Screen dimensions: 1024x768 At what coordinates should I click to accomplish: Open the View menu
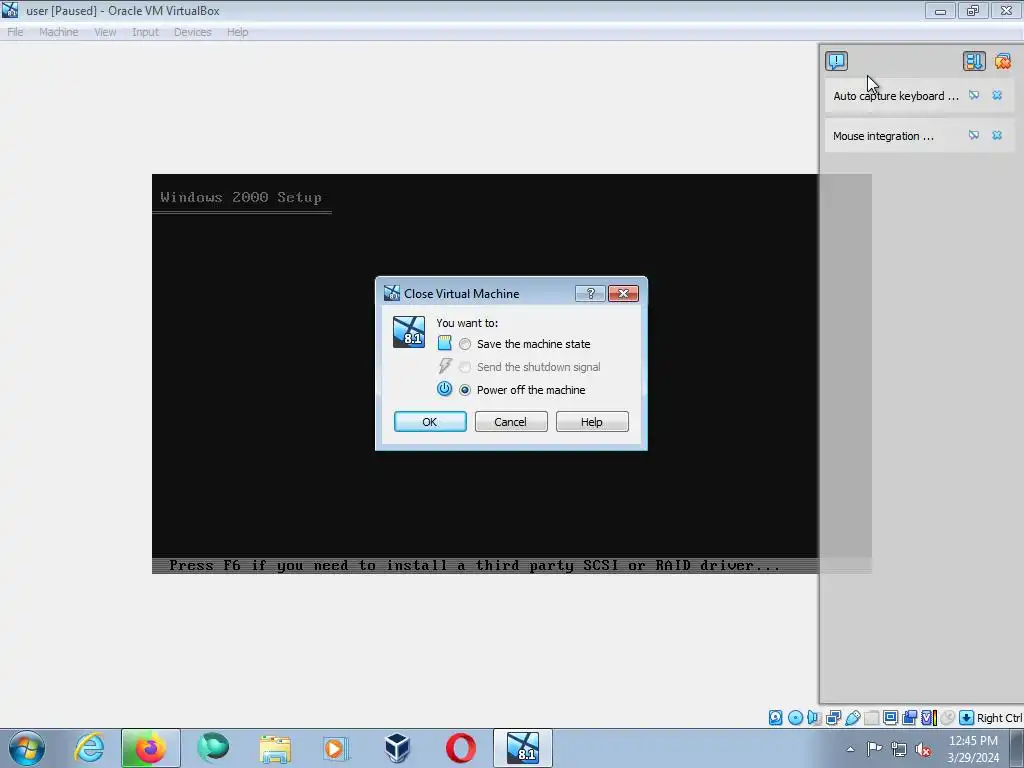pyautogui.click(x=105, y=32)
